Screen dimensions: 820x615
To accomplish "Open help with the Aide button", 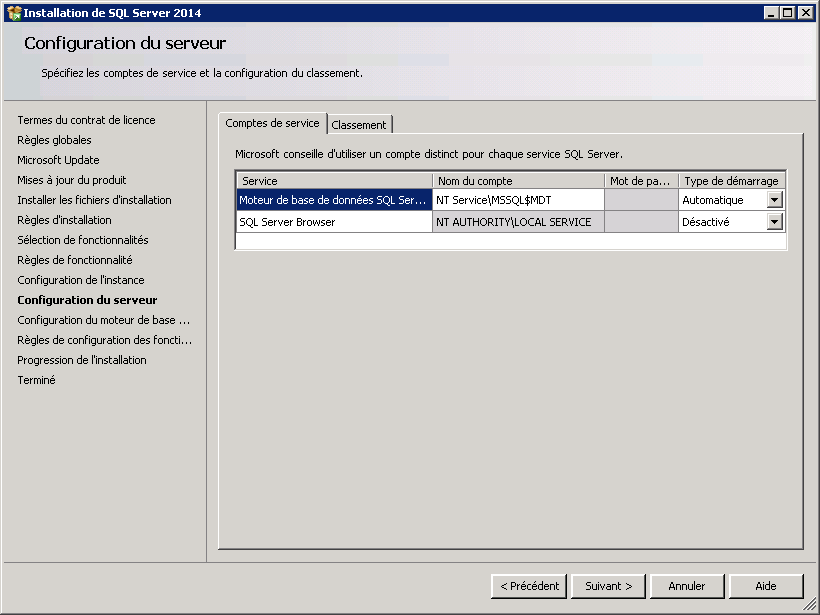I will (766, 586).
